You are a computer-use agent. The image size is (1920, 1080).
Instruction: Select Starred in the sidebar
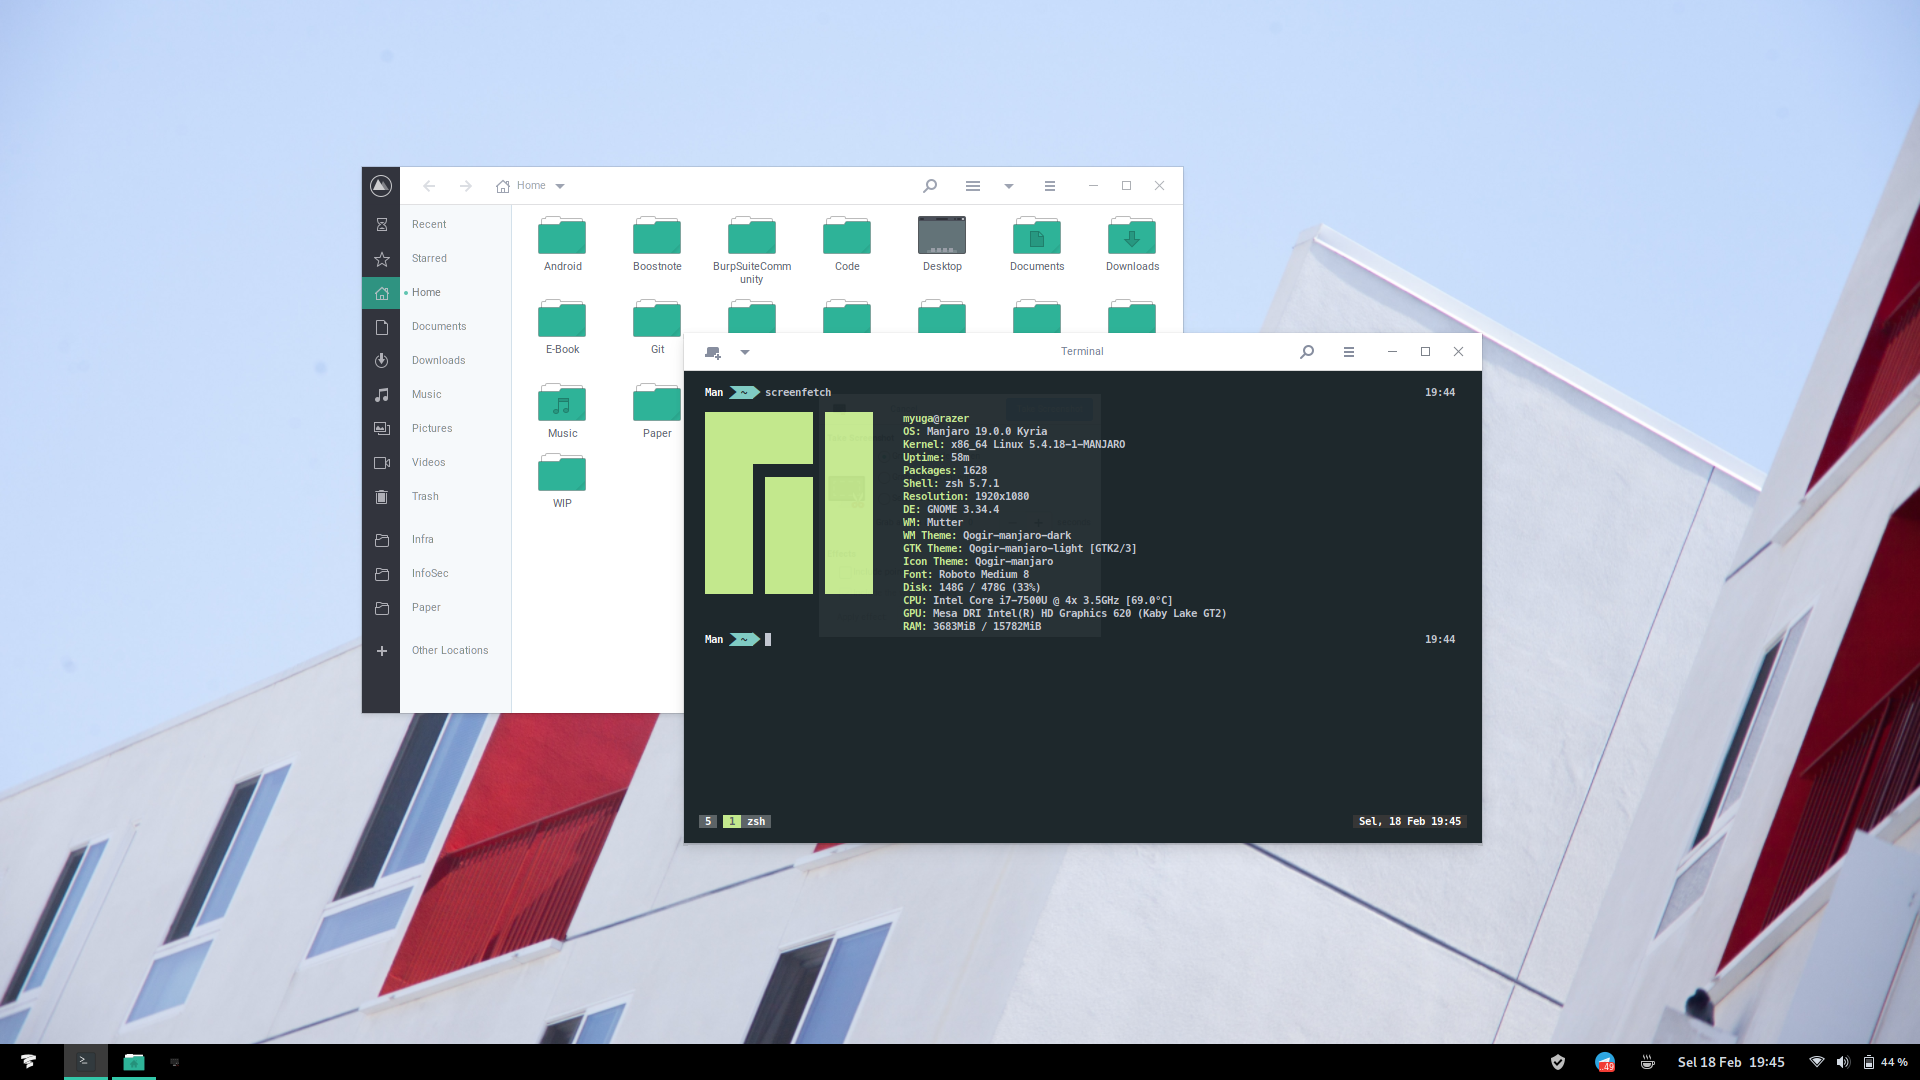pyautogui.click(x=429, y=258)
